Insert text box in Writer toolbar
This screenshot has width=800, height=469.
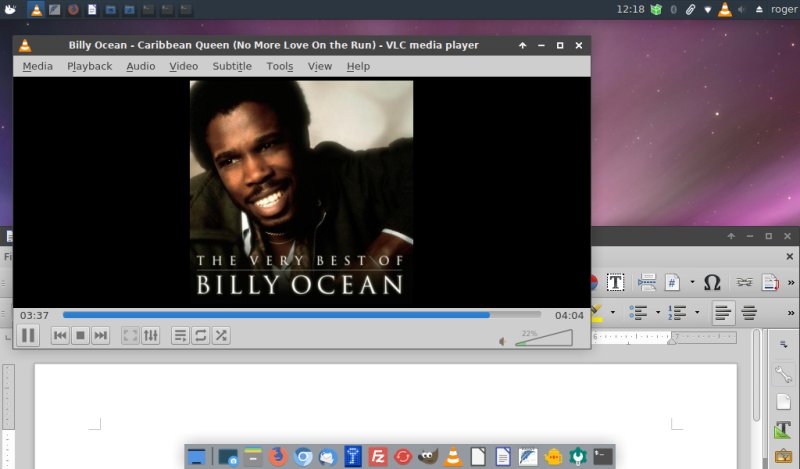point(616,283)
